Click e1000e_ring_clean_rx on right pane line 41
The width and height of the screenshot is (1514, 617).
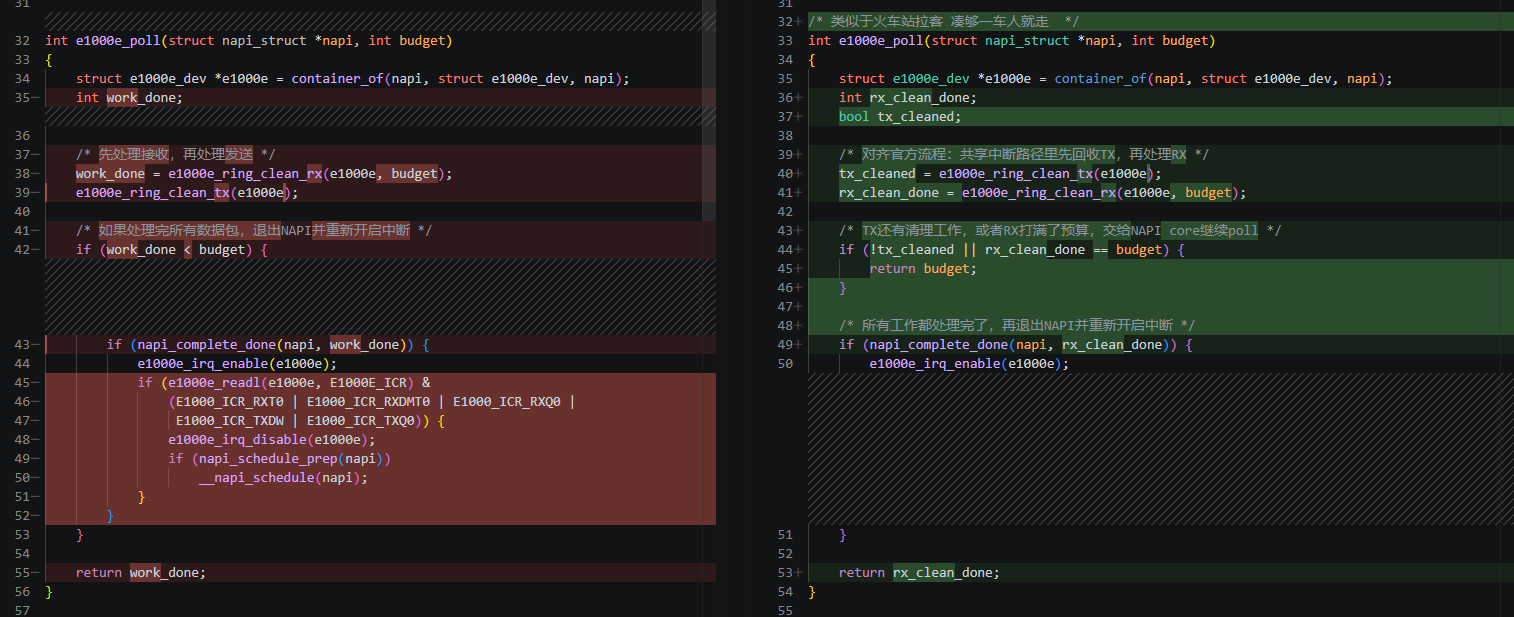[x=1039, y=192]
